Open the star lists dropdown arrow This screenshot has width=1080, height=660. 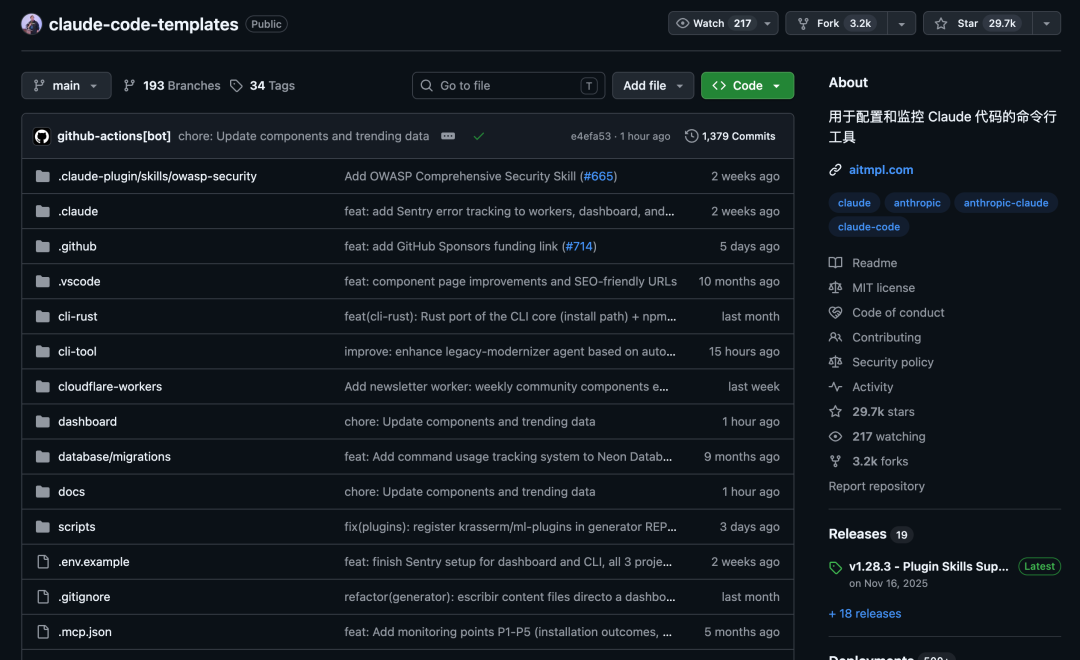(1046, 23)
